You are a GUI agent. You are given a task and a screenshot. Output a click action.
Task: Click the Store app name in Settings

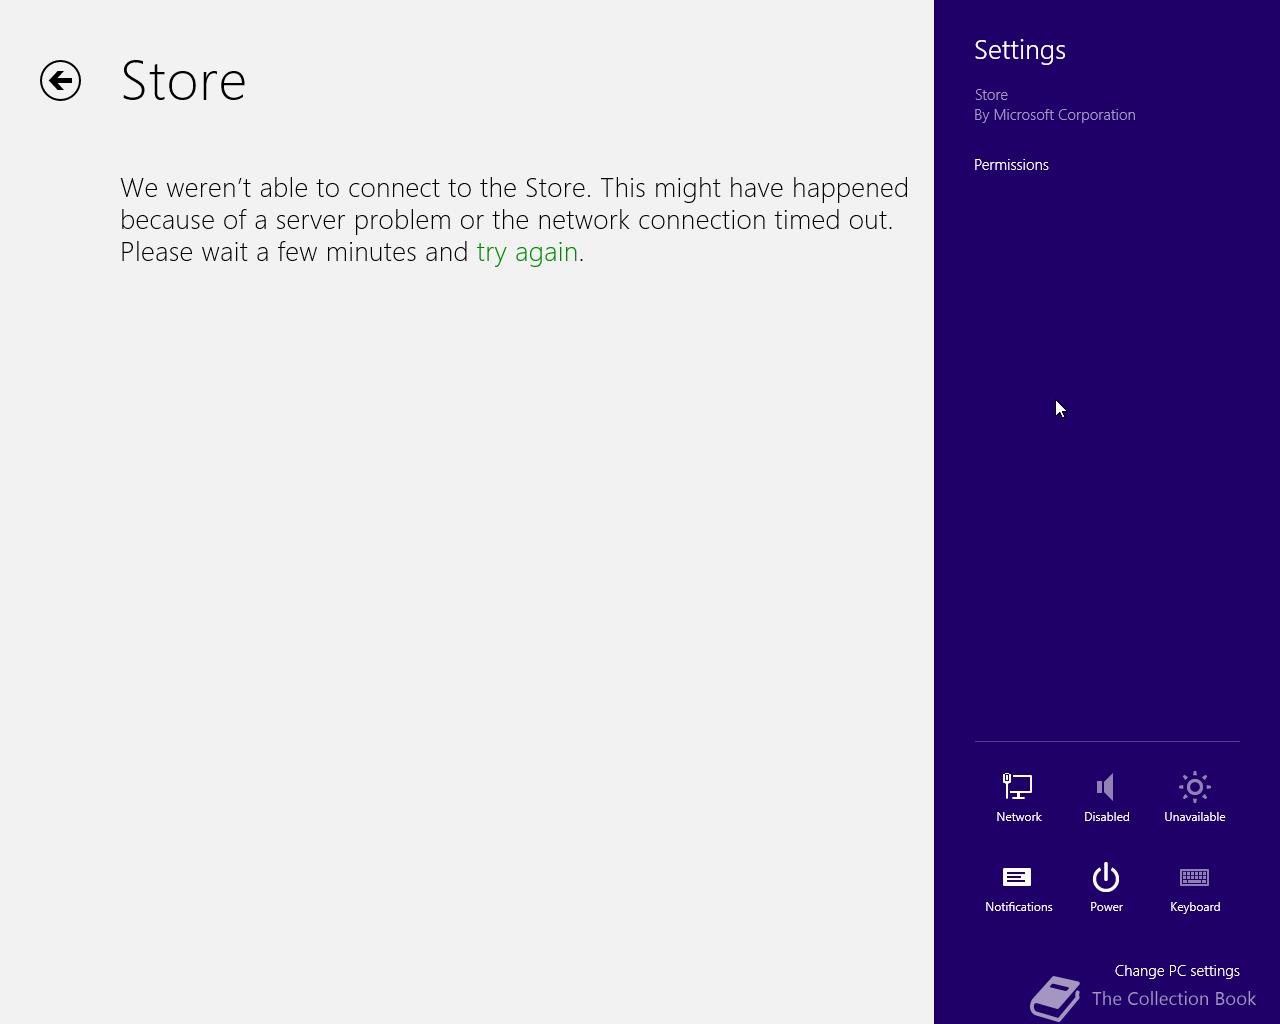click(991, 95)
